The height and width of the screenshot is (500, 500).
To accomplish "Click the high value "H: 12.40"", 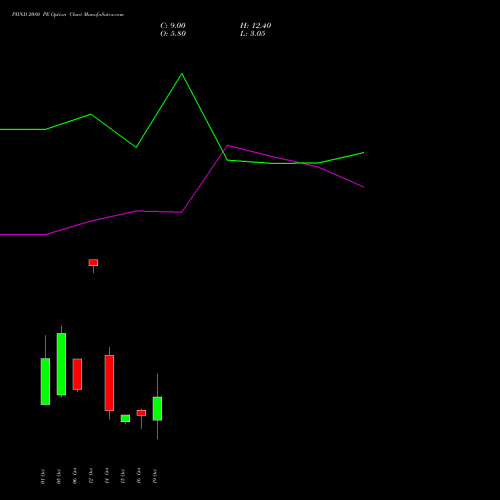I will pyautogui.click(x=255, y=26).
